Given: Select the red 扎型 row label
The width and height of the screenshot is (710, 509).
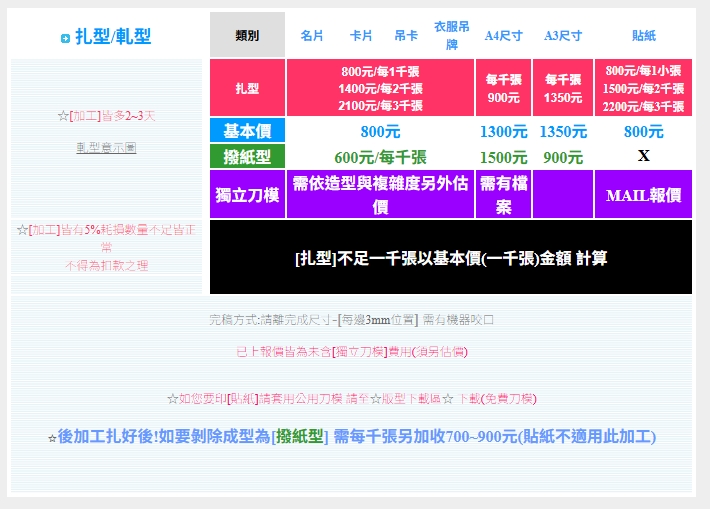Looking at the screenshot, I should coord(247,88).
